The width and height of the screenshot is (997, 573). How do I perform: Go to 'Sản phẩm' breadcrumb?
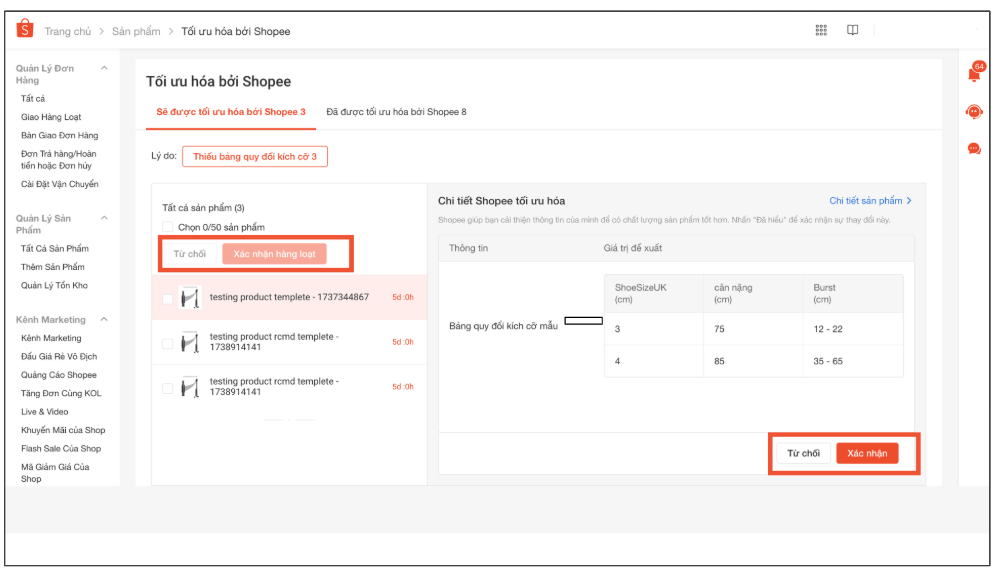click(x=136, y=31)
